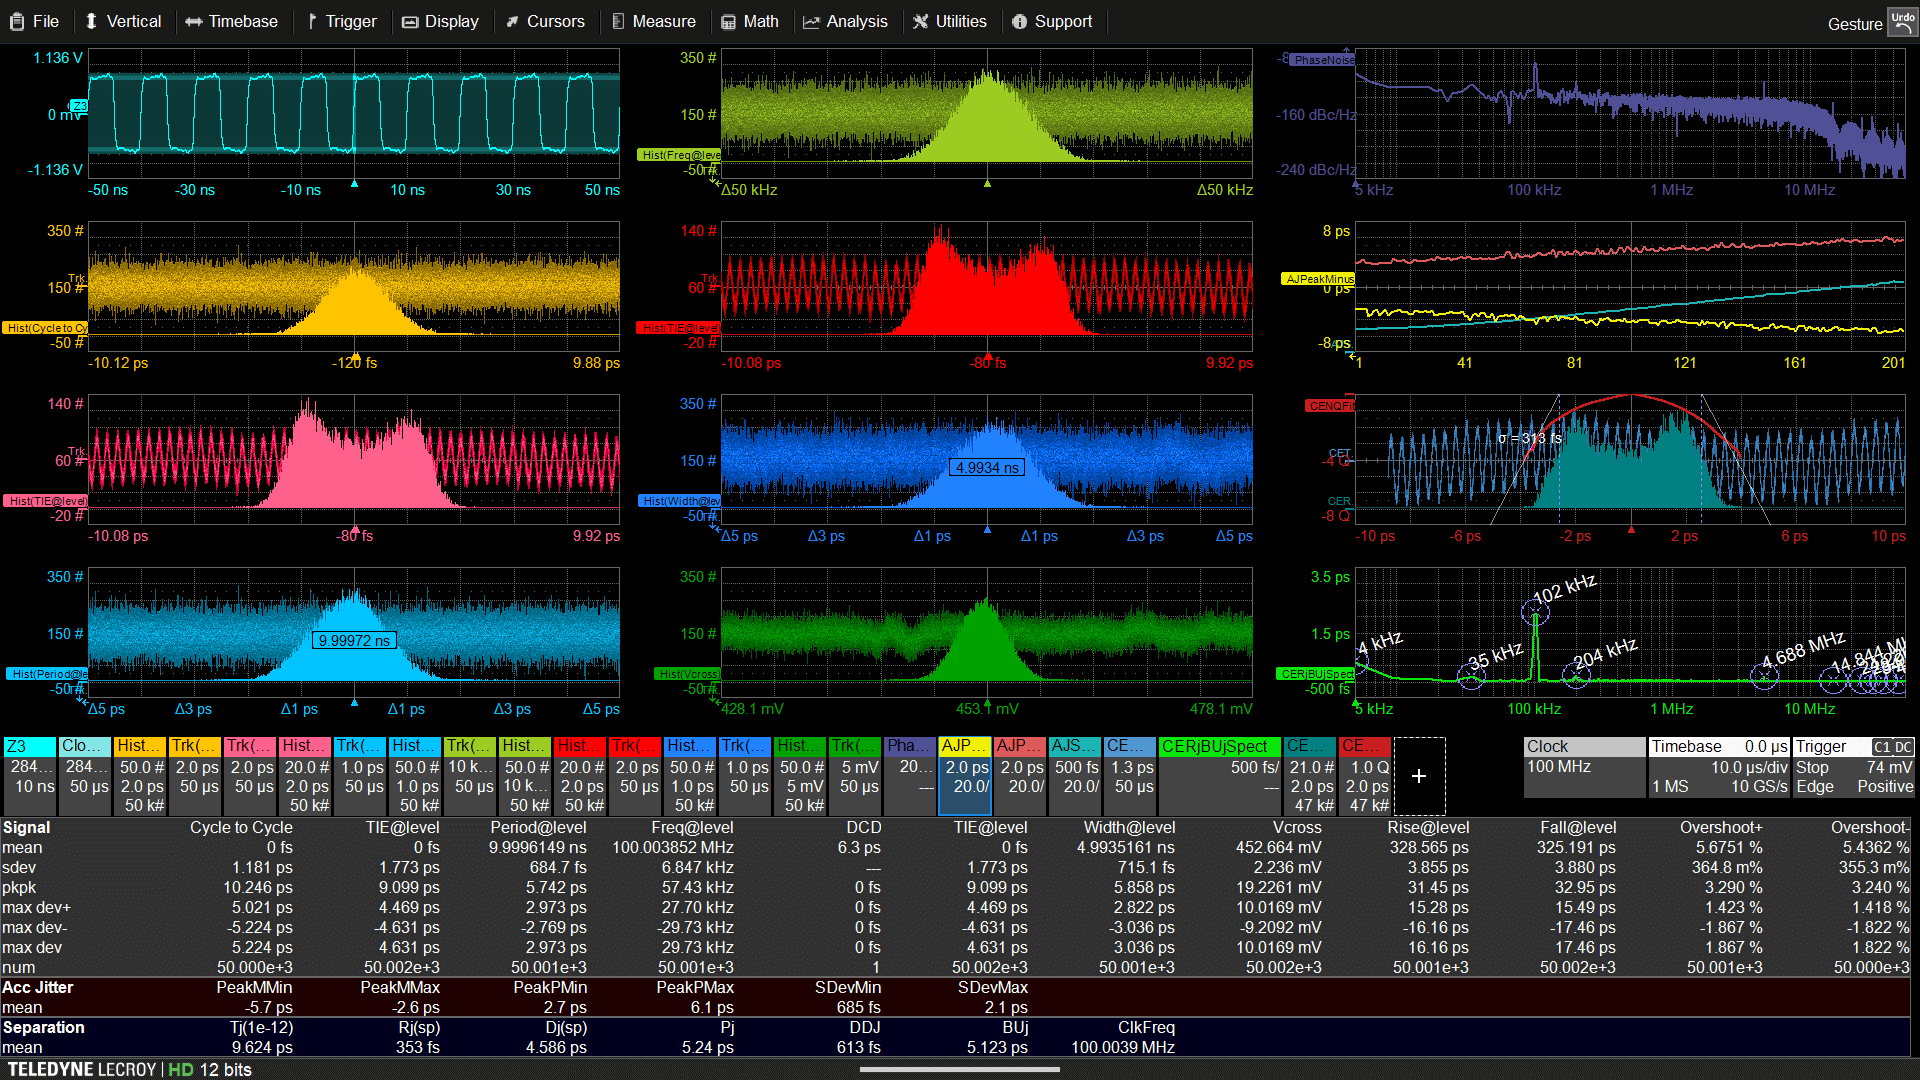Open the Measure menu
The width and height of the screenshot is (1920, 1080).
(653, 21)
